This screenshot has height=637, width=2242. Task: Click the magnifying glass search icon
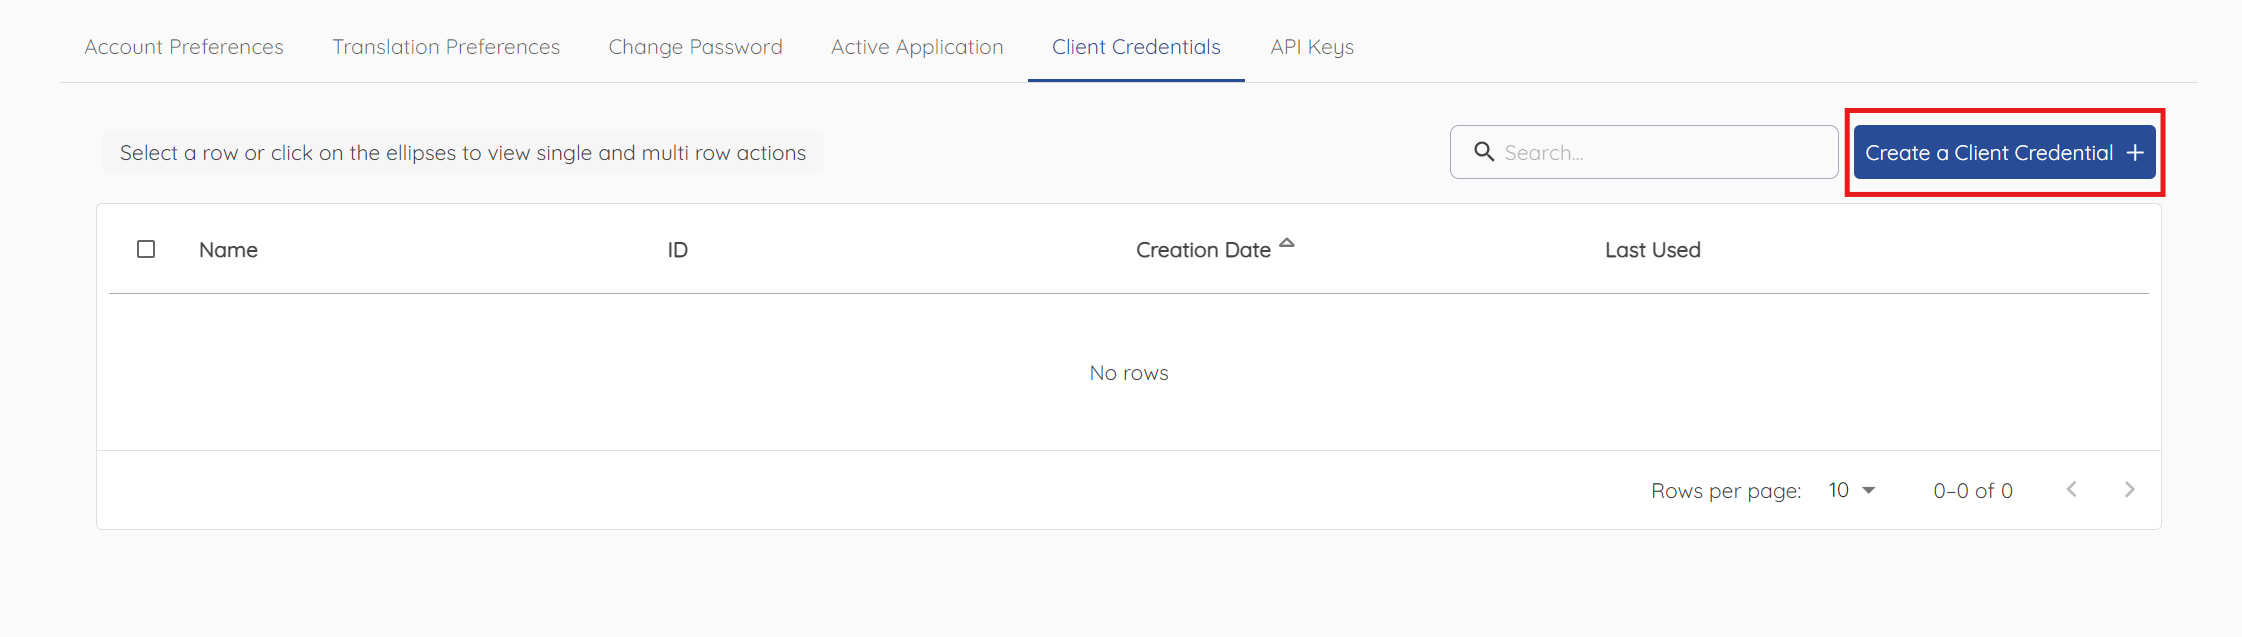tap(1484, 152)
